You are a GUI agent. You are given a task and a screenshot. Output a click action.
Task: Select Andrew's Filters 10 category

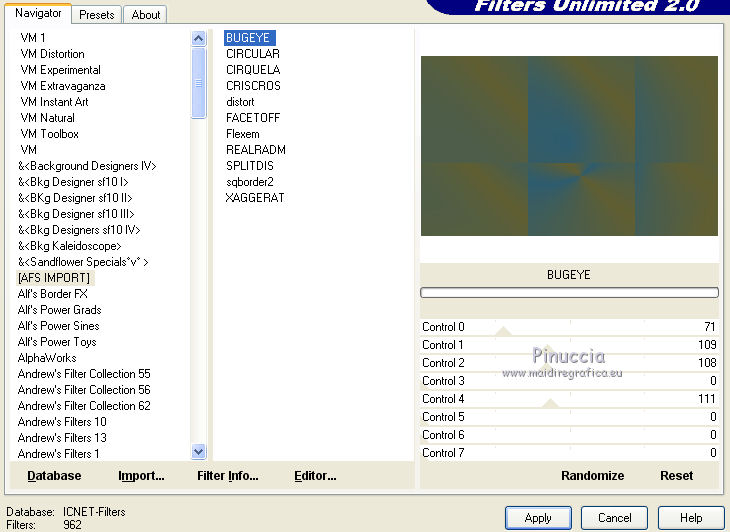tap(62, 421)
